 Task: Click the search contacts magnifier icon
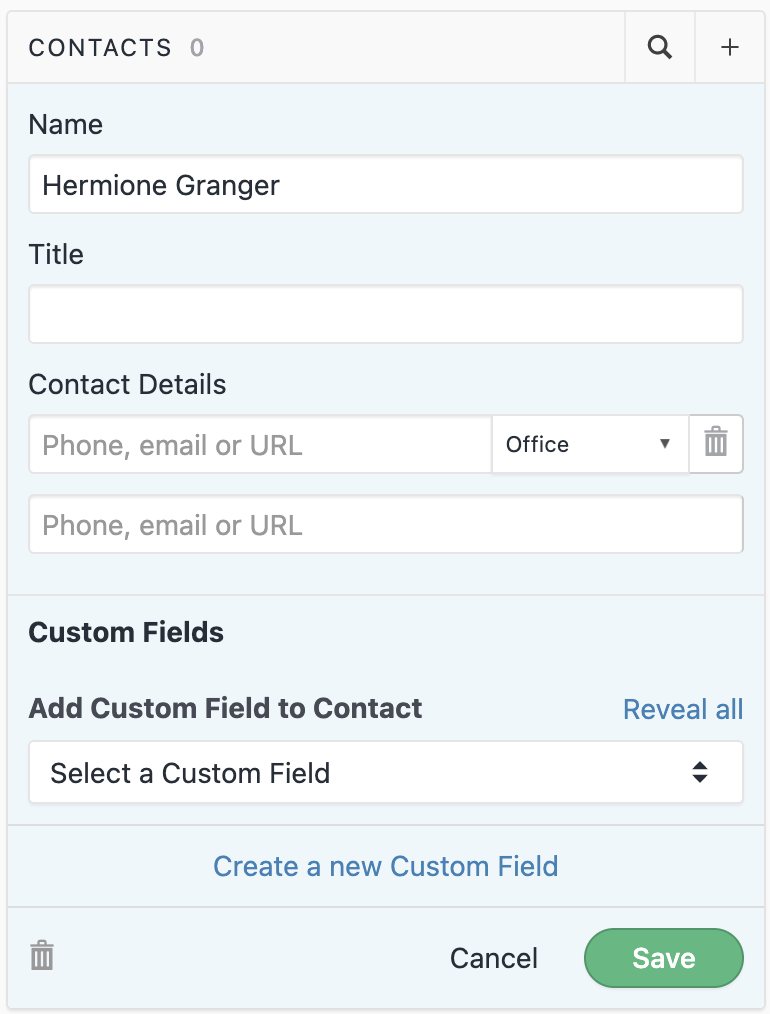click(x=660, y=47)
